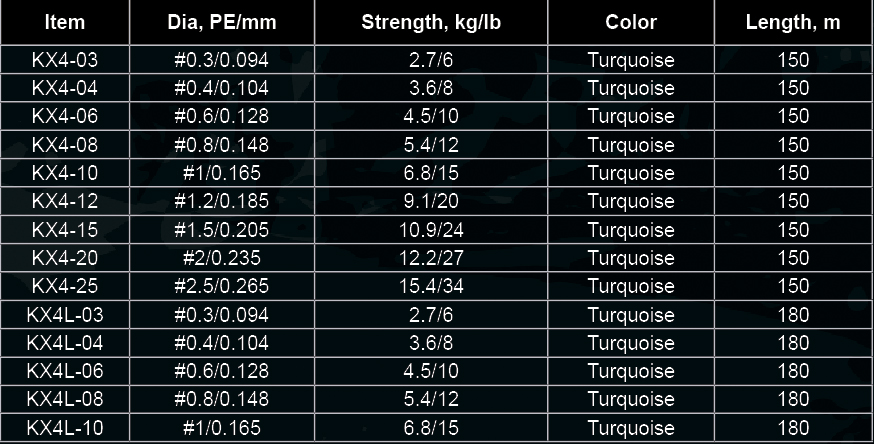Select the 180 length for KX4L-06
Screen dimensions: 874x444
(793, 371)
